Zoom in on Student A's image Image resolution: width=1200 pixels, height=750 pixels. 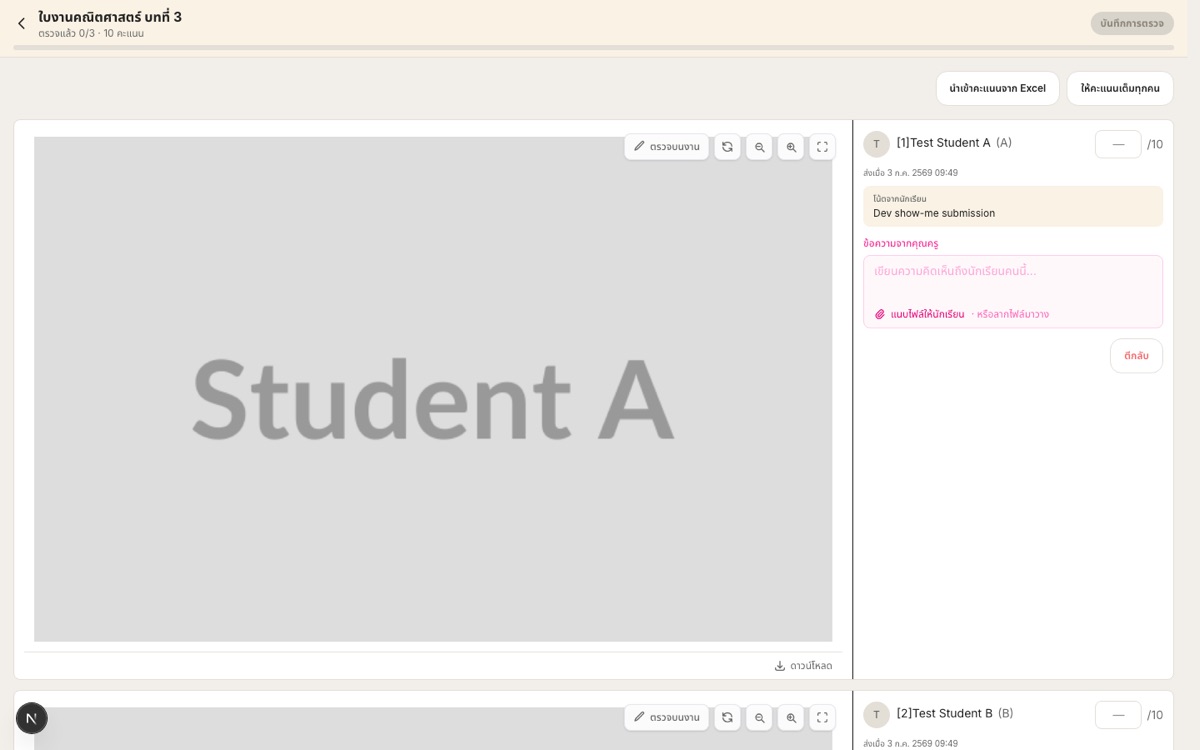pyautogui.click(x=791, y=147)
